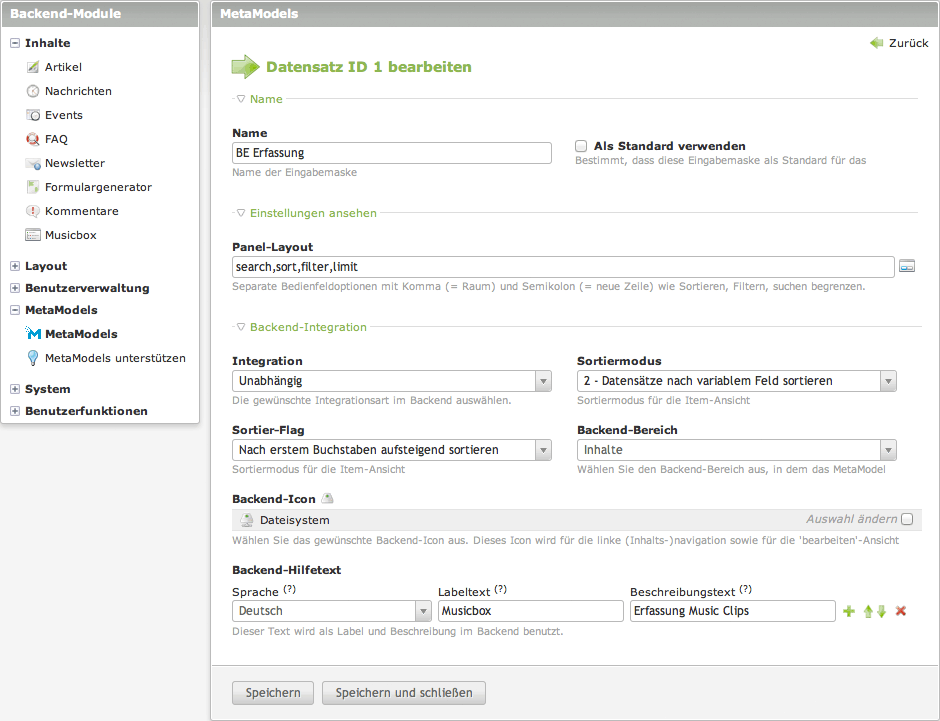940x721 pixels.
Task: Click the green Zurück arrow icon
Action: pyautogui.click(x=877, y=43)
